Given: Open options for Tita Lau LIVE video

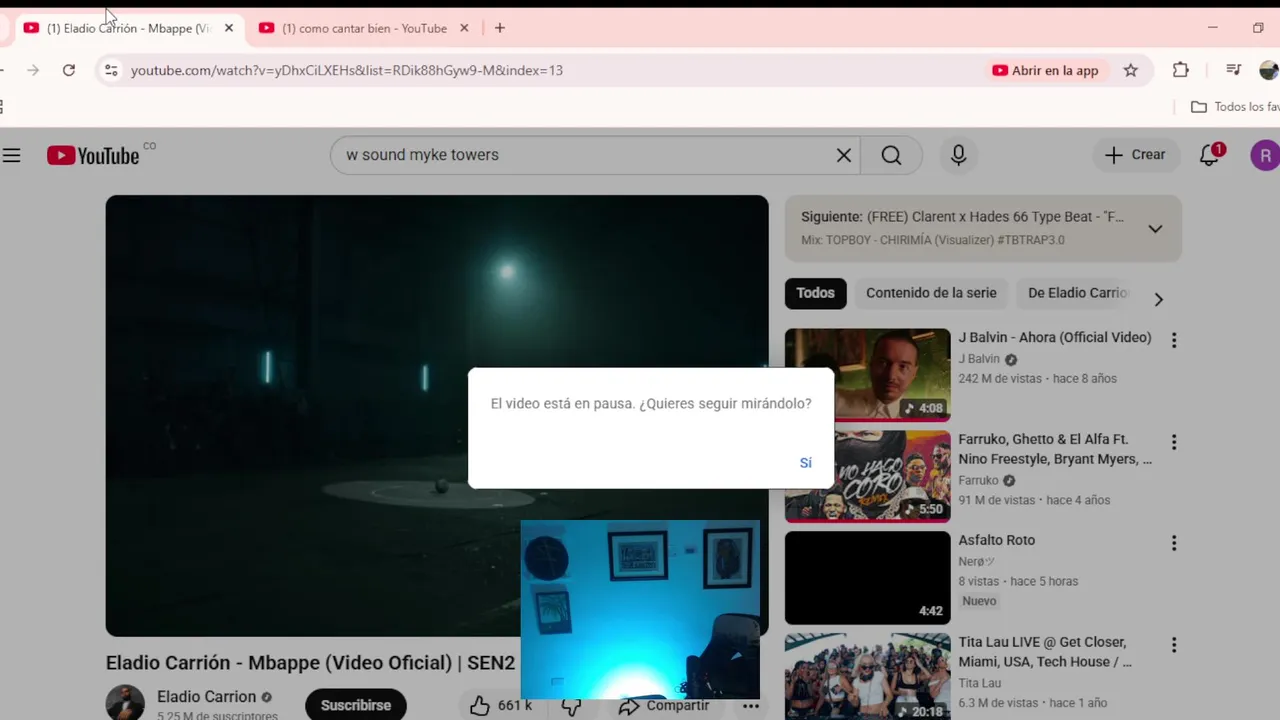Looking at the screenshot, I should pos(1174,645).
